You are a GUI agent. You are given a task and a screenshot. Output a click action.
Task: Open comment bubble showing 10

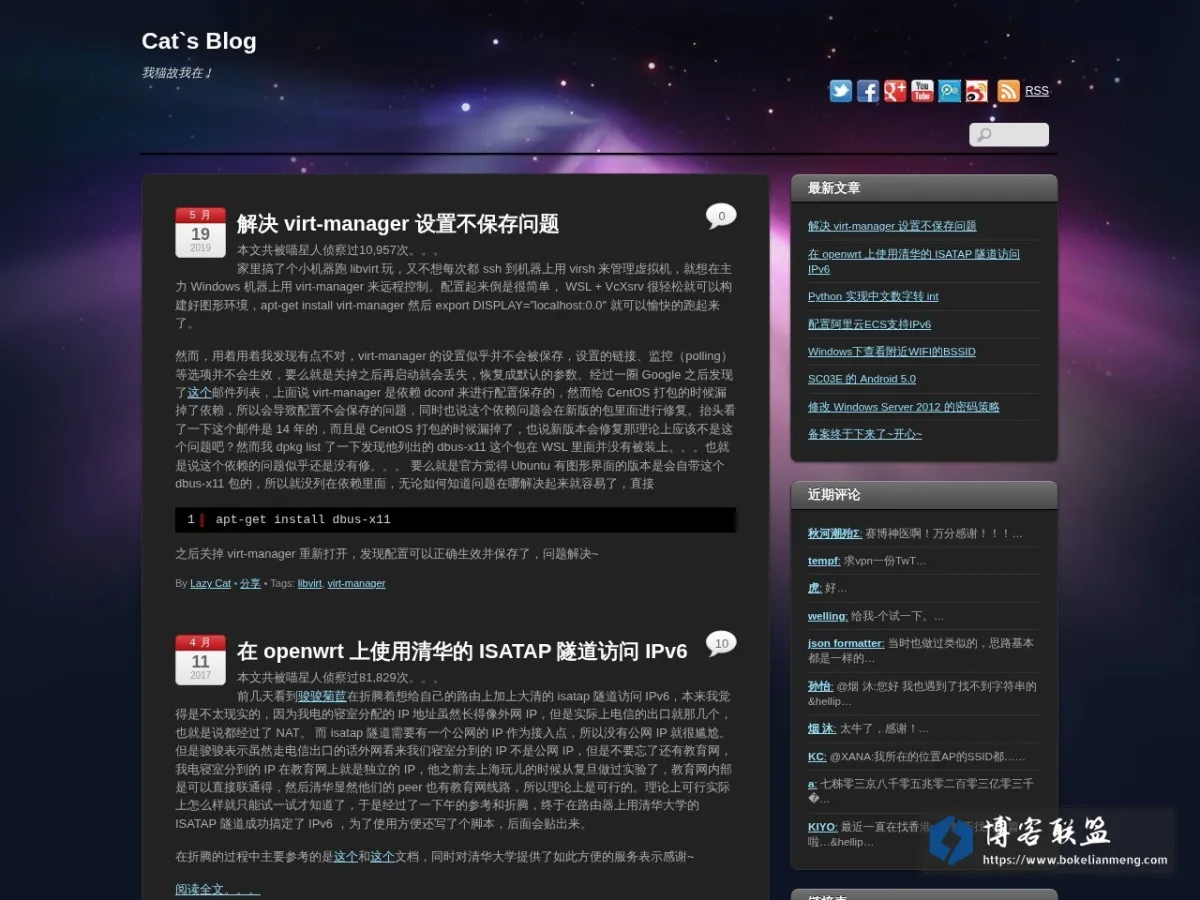pos(721,644)
